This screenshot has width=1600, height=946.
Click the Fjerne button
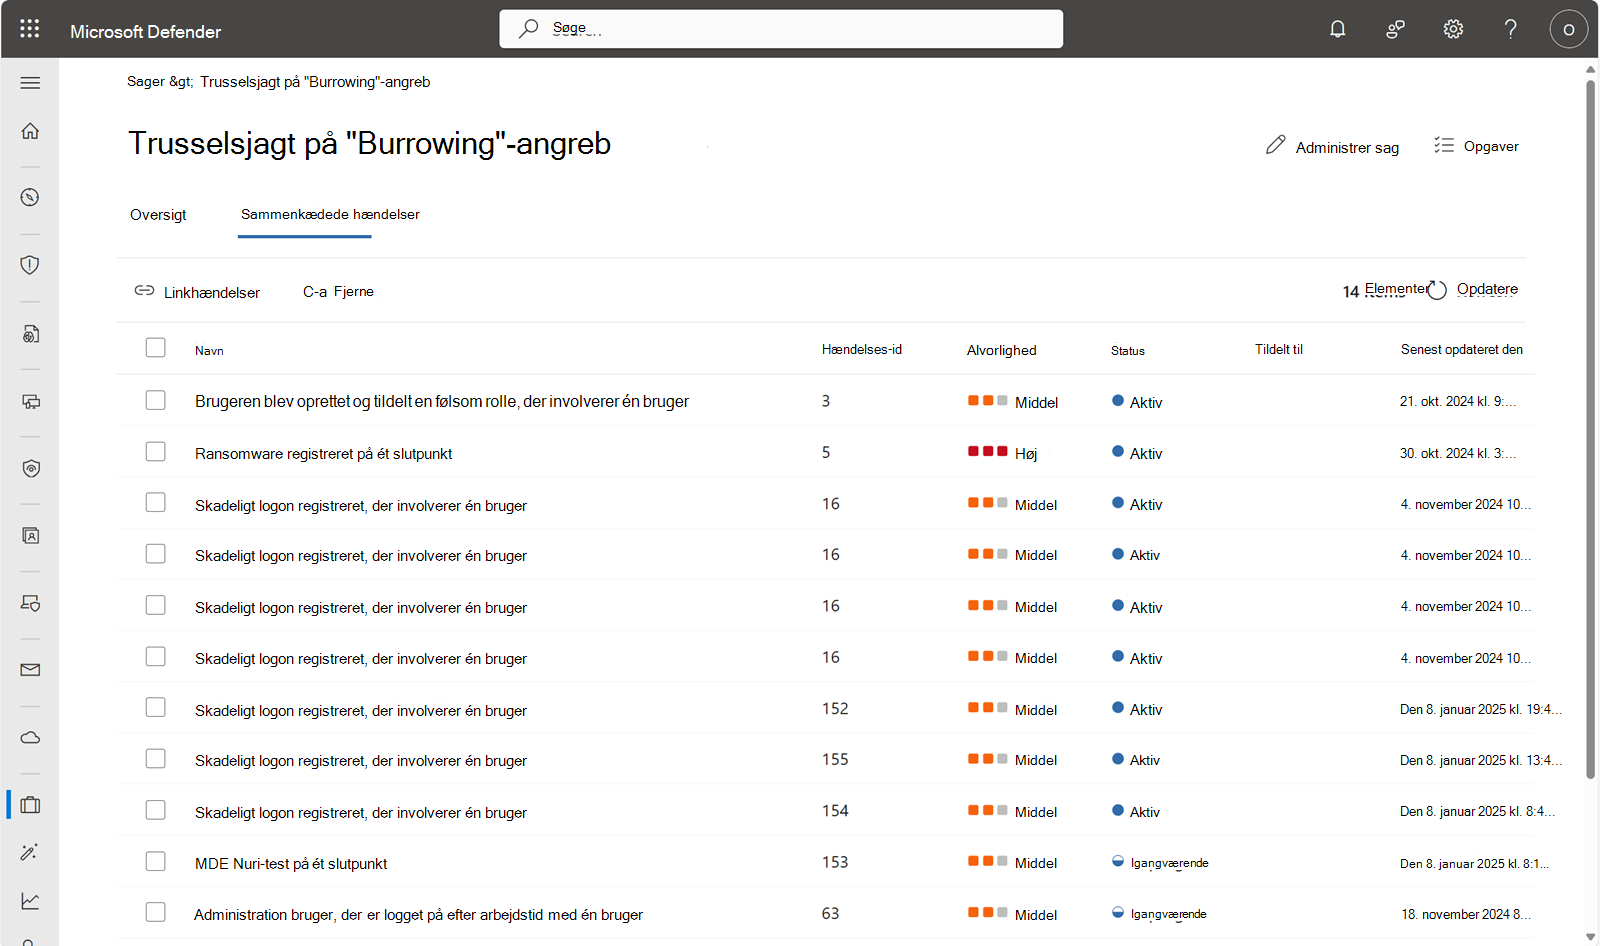pos(338,292)
